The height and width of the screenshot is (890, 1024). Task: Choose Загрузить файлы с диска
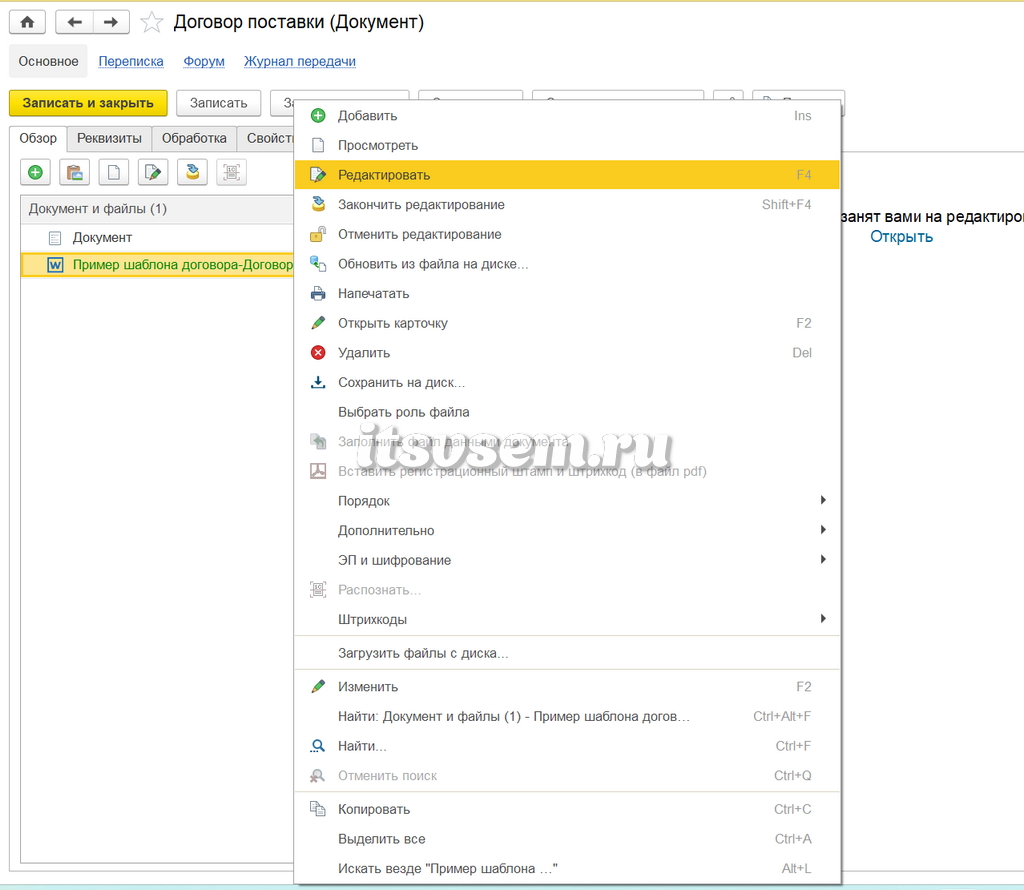tap(567, 653)
